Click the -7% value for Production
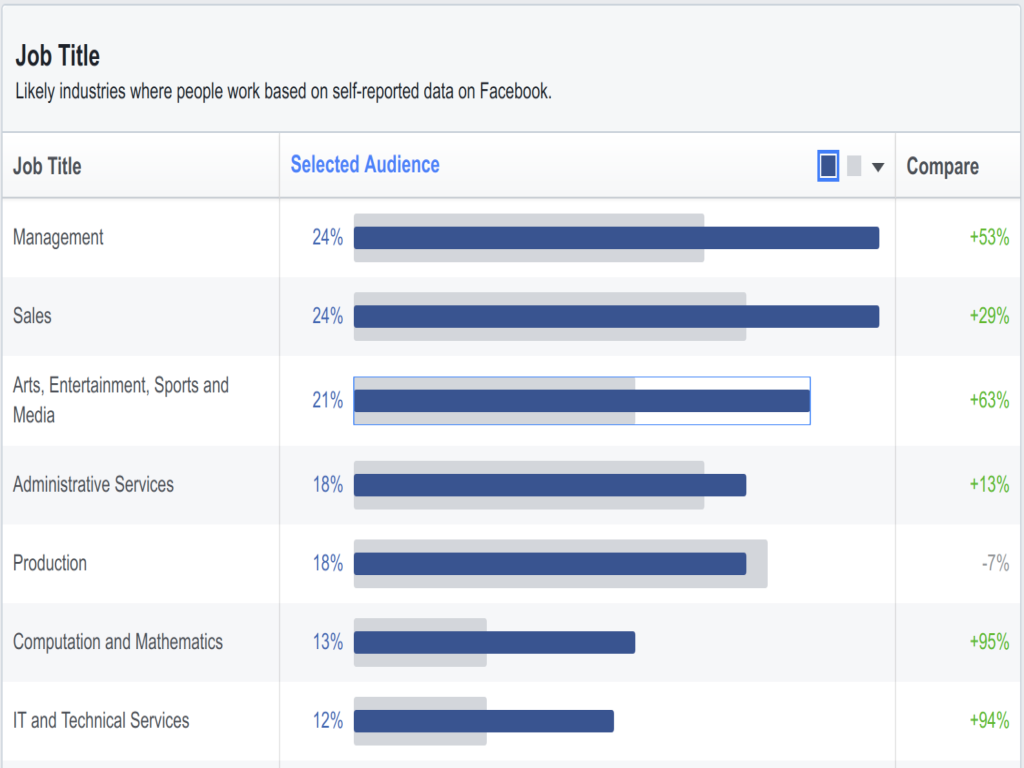 tap(995, 563)
